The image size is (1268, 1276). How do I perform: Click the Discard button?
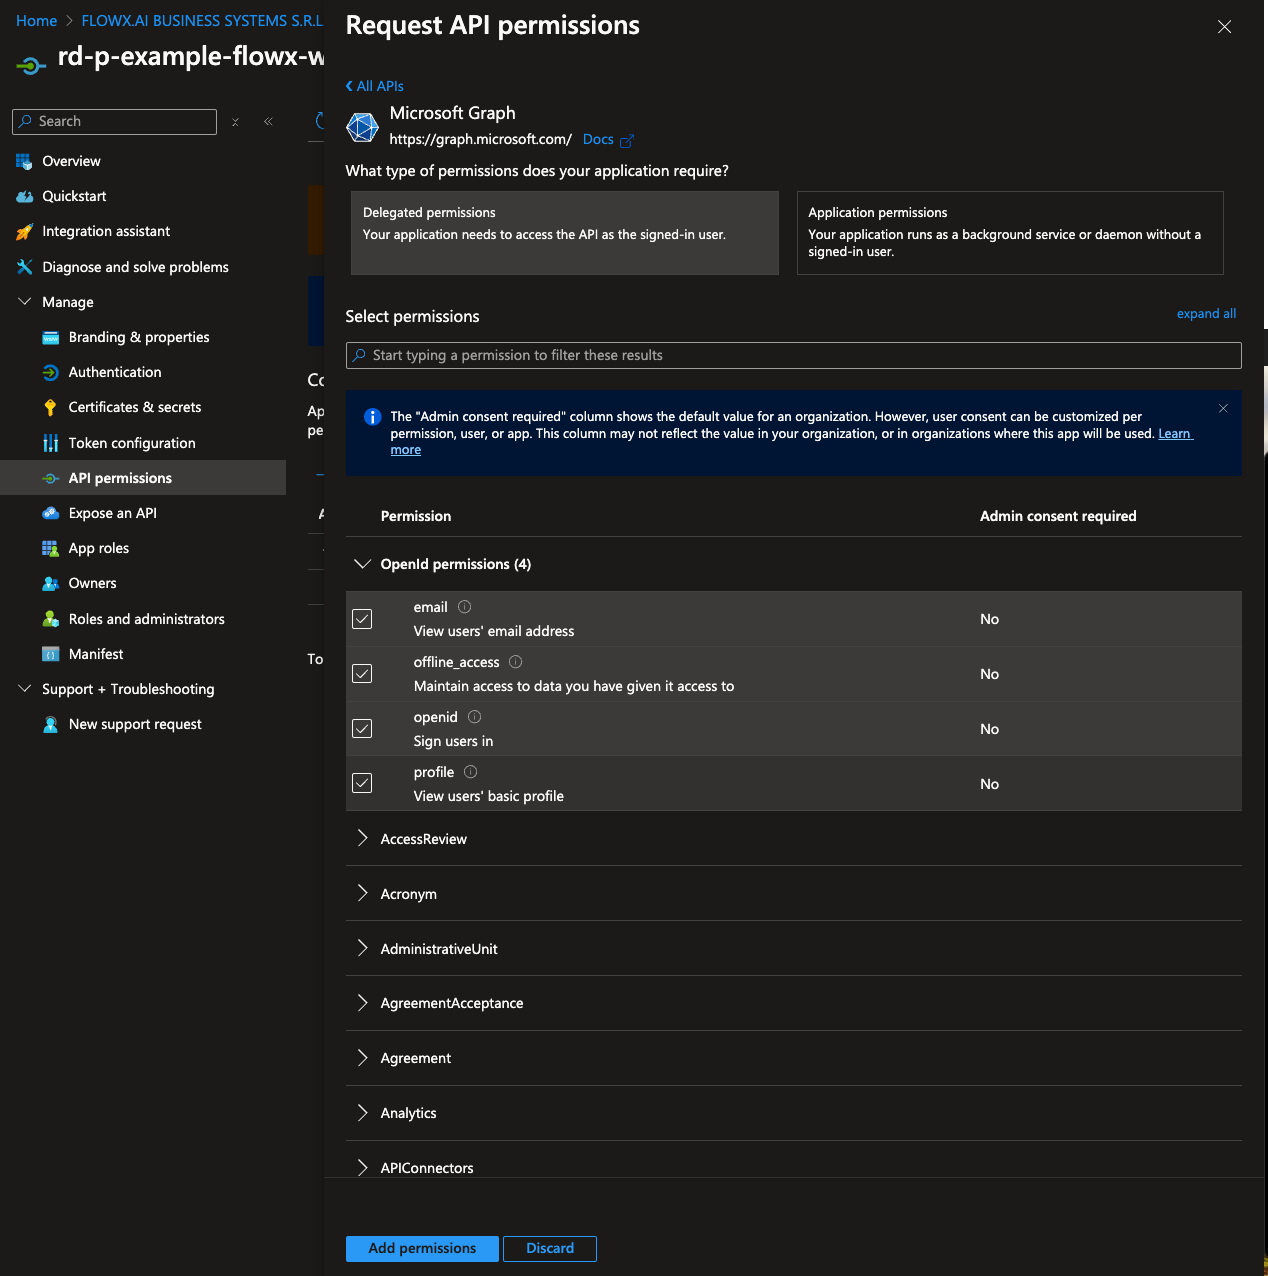point(550,1248)
